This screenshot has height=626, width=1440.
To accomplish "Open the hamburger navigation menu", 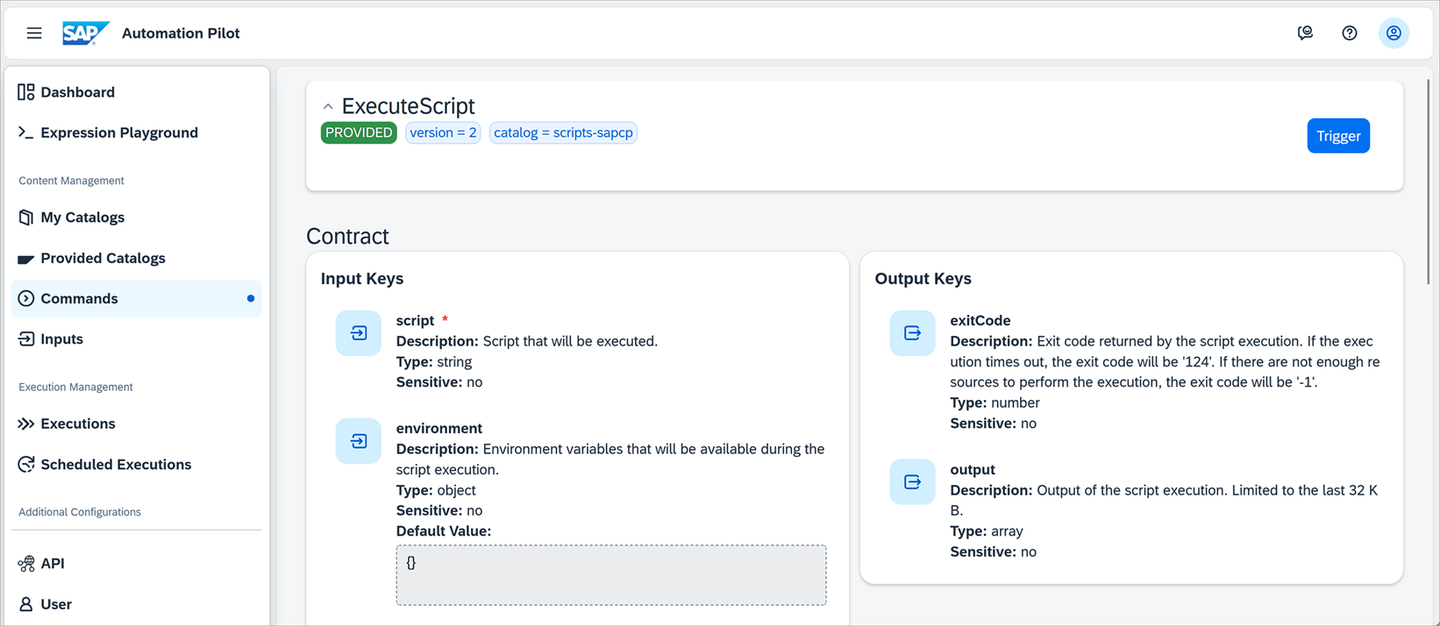I will click(34, 33).
